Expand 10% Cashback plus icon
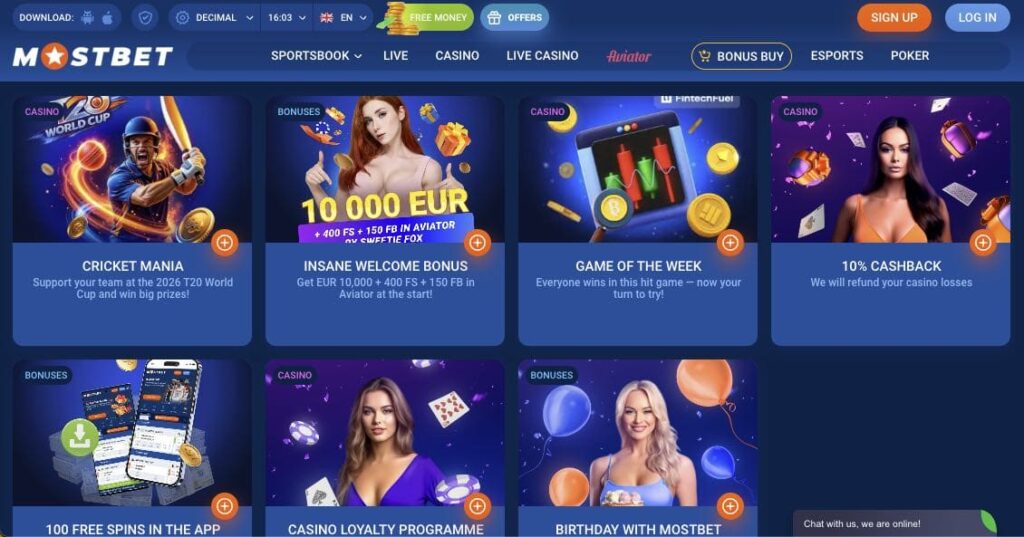 click(983, 243)
